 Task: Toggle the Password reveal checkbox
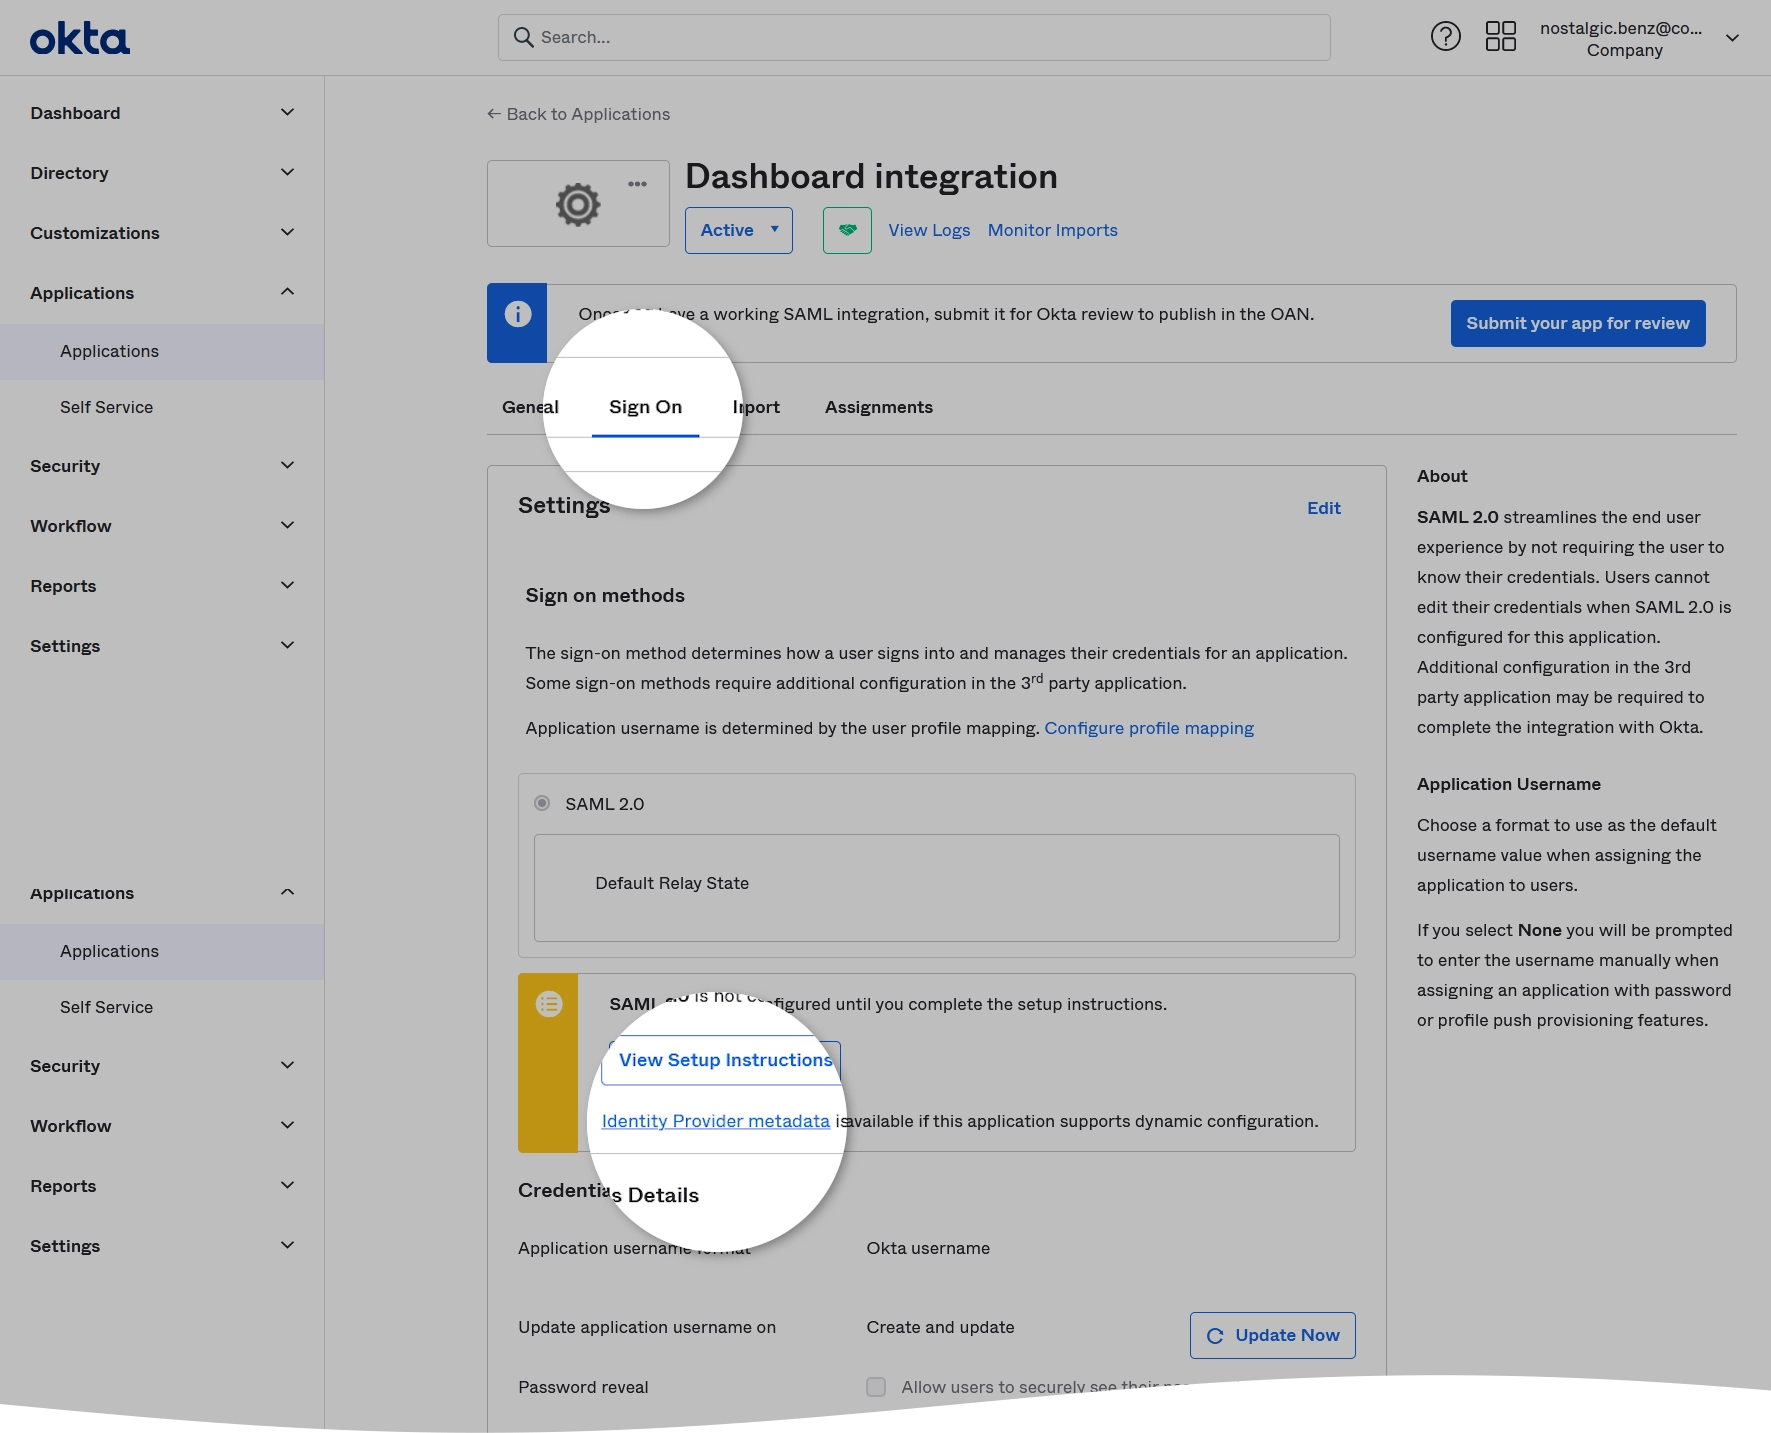876,1387
